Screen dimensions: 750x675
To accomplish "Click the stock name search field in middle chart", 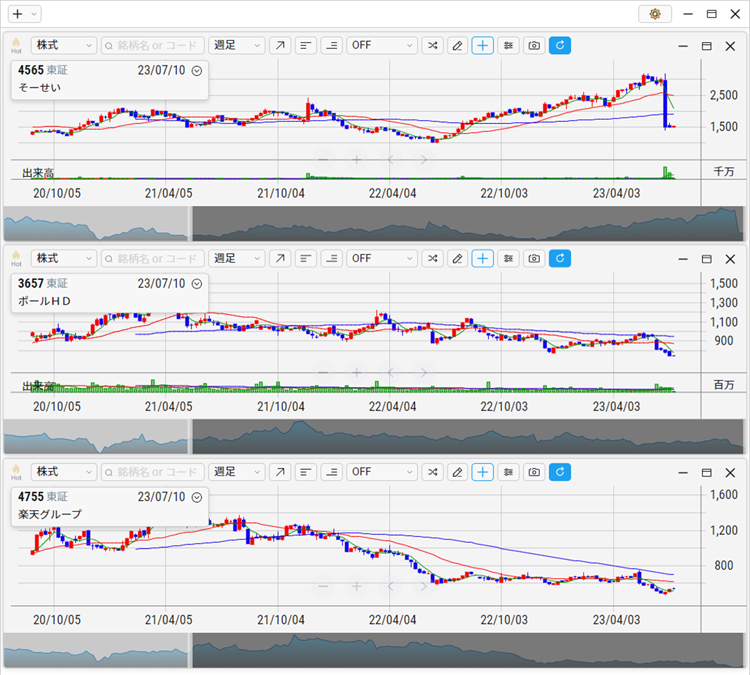I will click(152, 259).
